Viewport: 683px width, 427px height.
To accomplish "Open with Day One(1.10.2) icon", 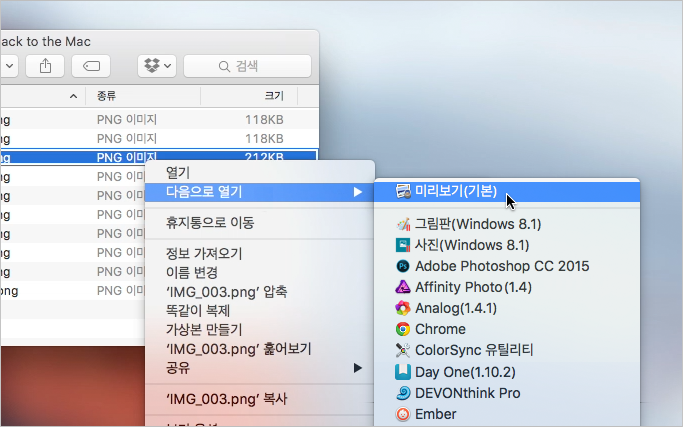I will (x=403, y=372).
